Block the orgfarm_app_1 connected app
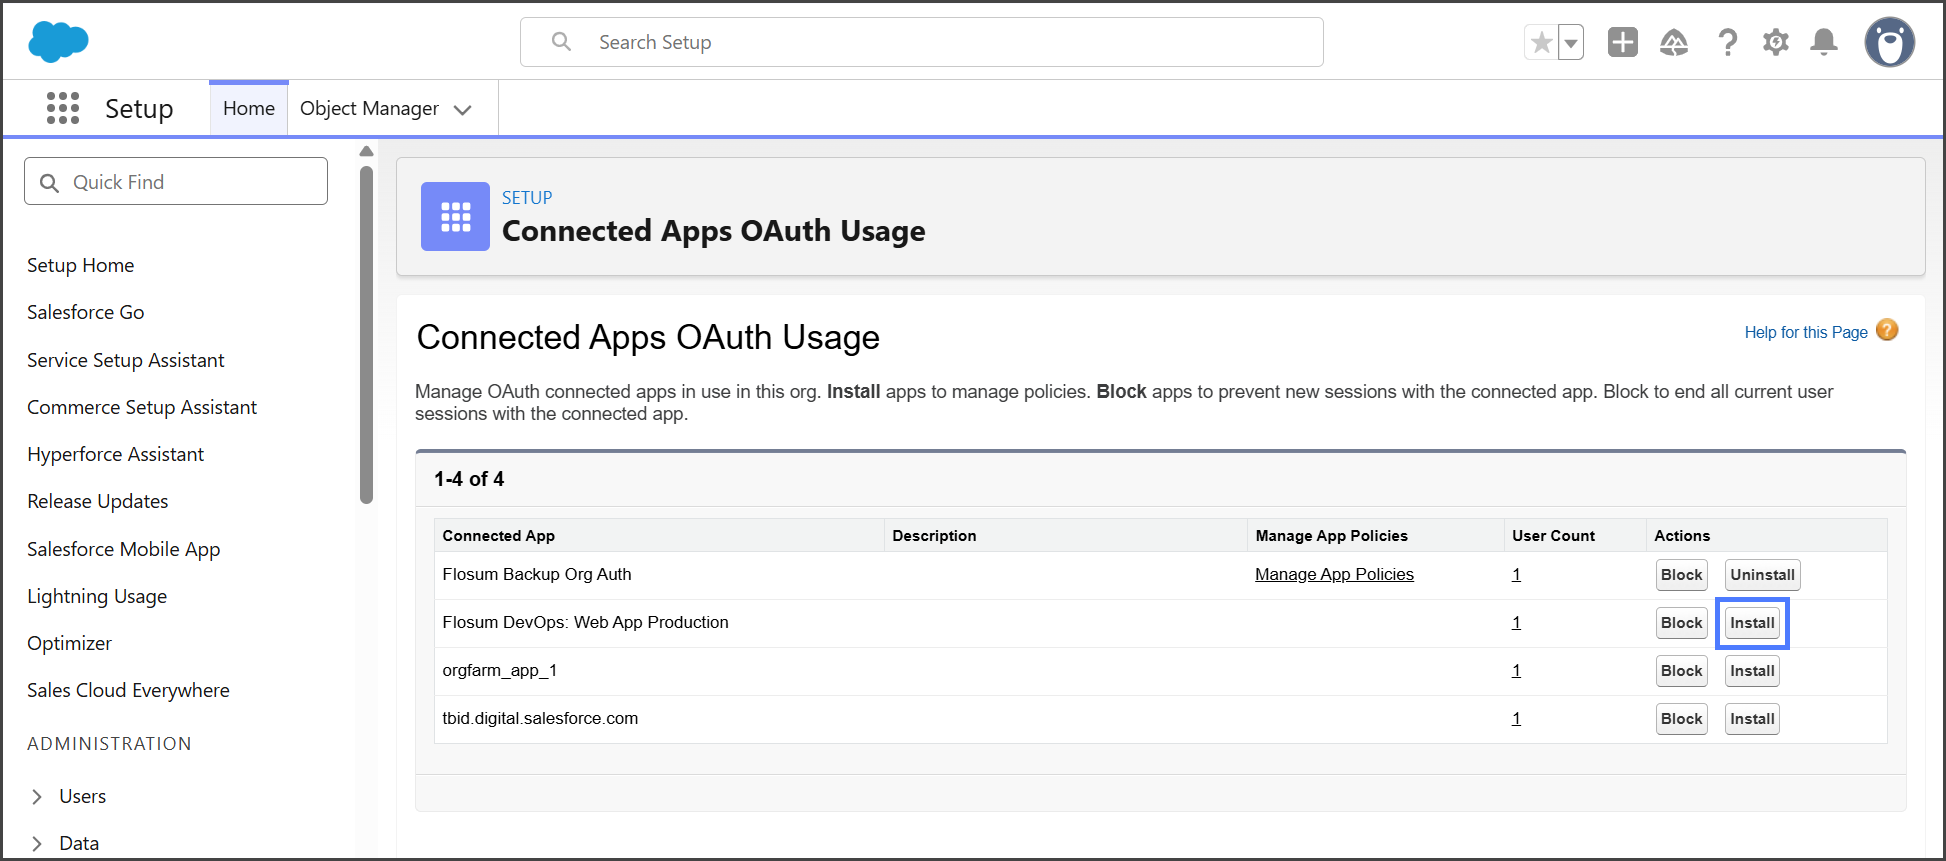Screen dimensions: 1946x861 point(1681,671)
